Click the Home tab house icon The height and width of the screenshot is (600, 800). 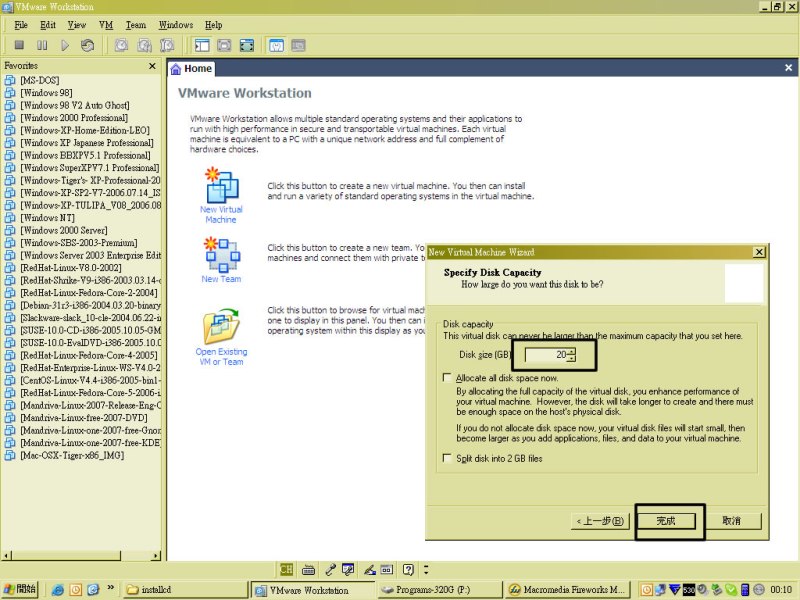[x=176, y=69]
